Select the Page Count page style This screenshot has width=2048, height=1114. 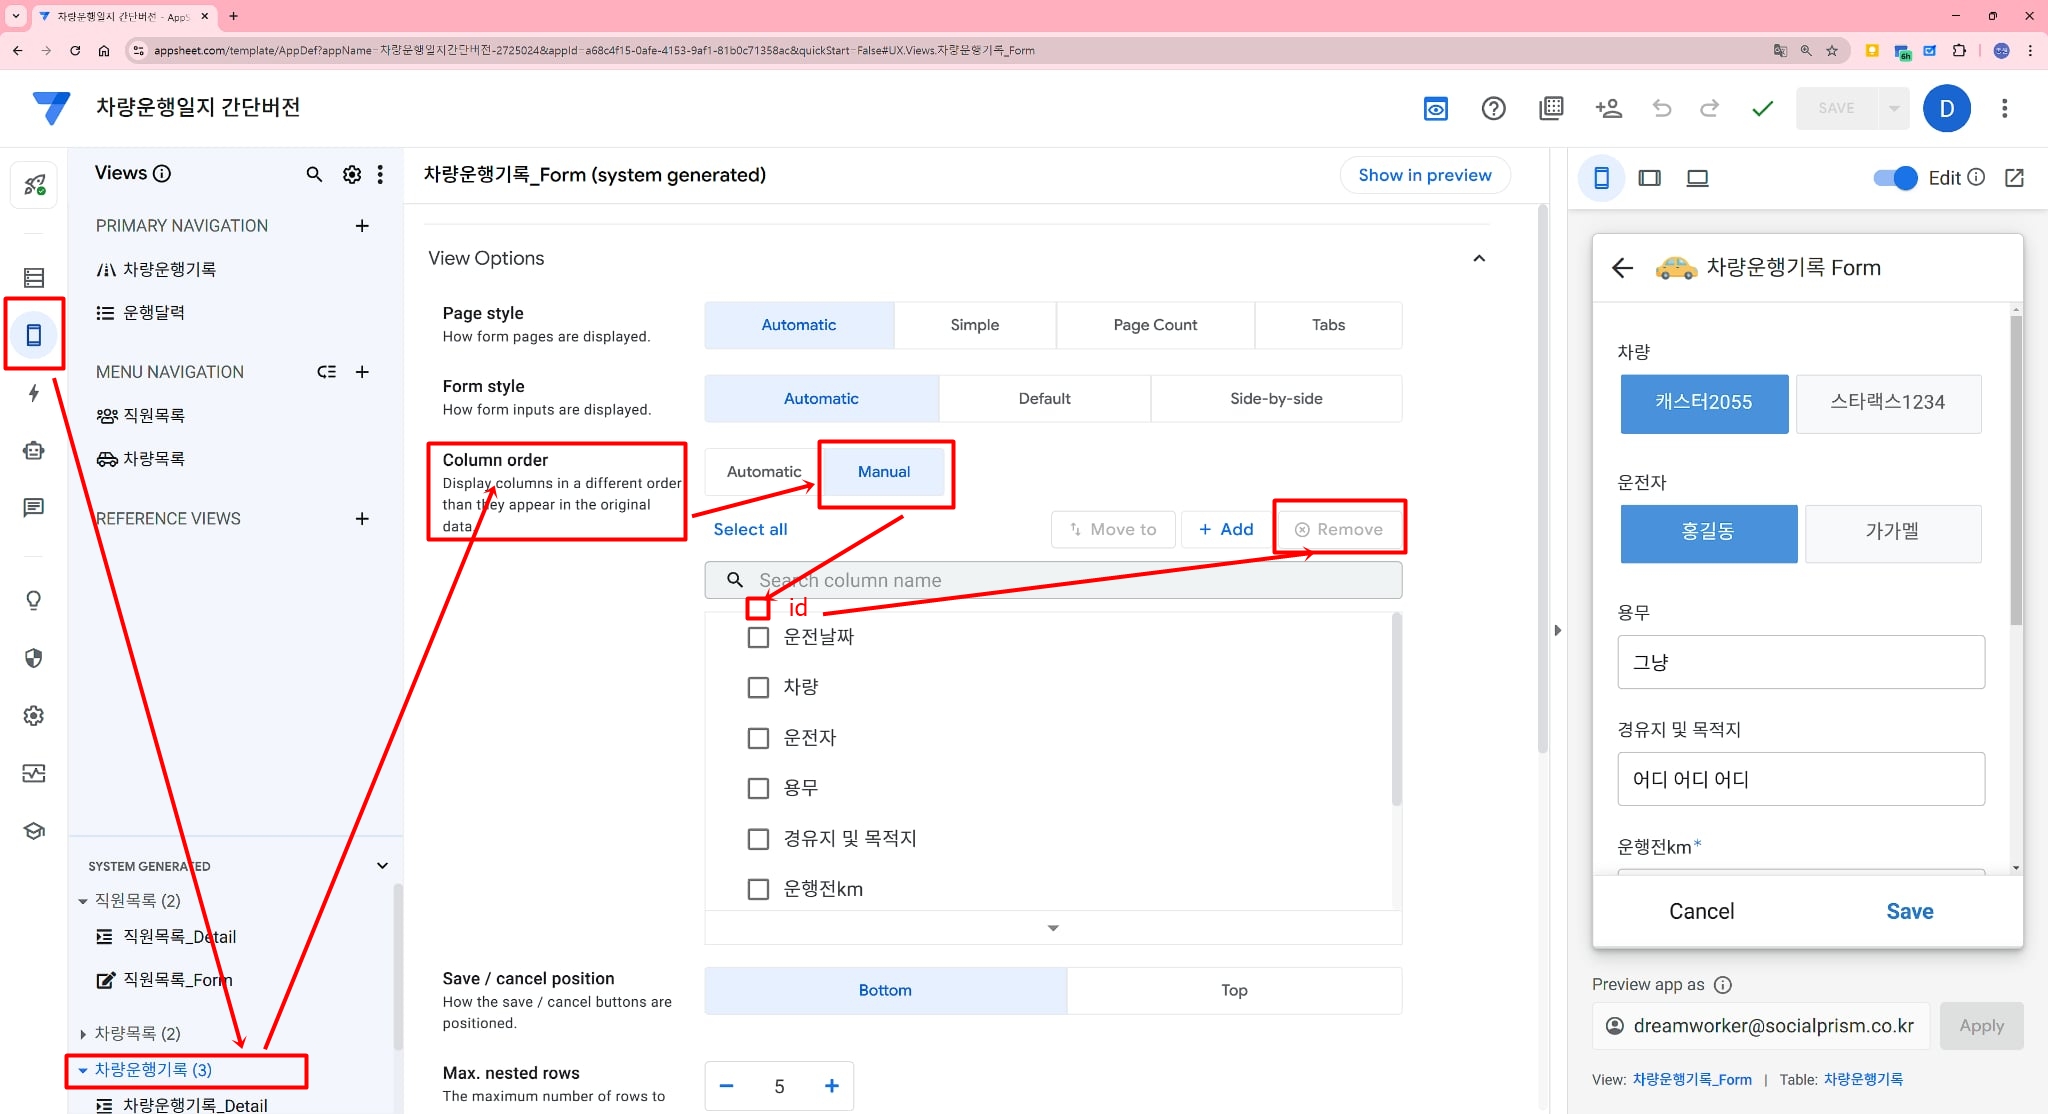coord(1155,325)
